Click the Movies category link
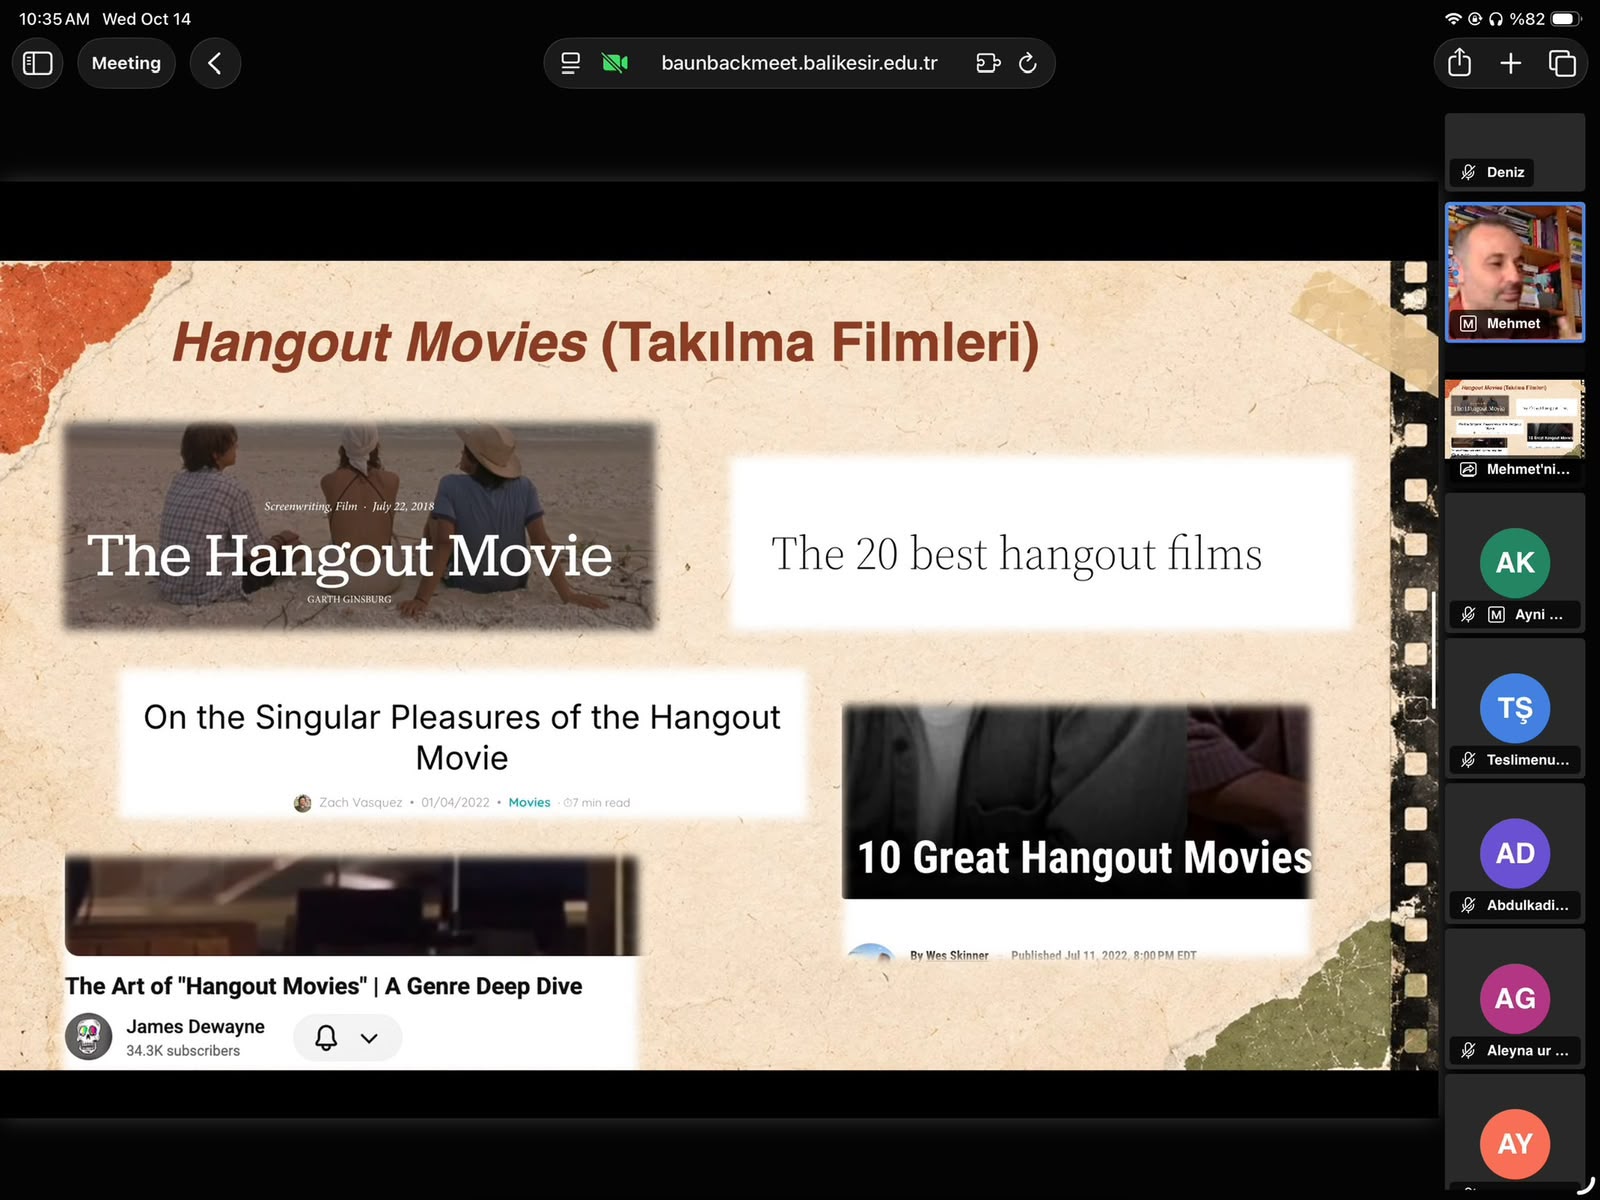Screen dimensions: 1600x1200 click(529, 802)
